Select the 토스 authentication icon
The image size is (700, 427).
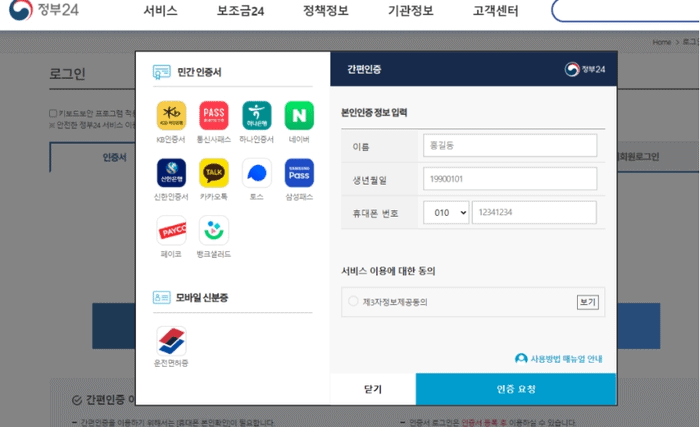pos(257,172)
